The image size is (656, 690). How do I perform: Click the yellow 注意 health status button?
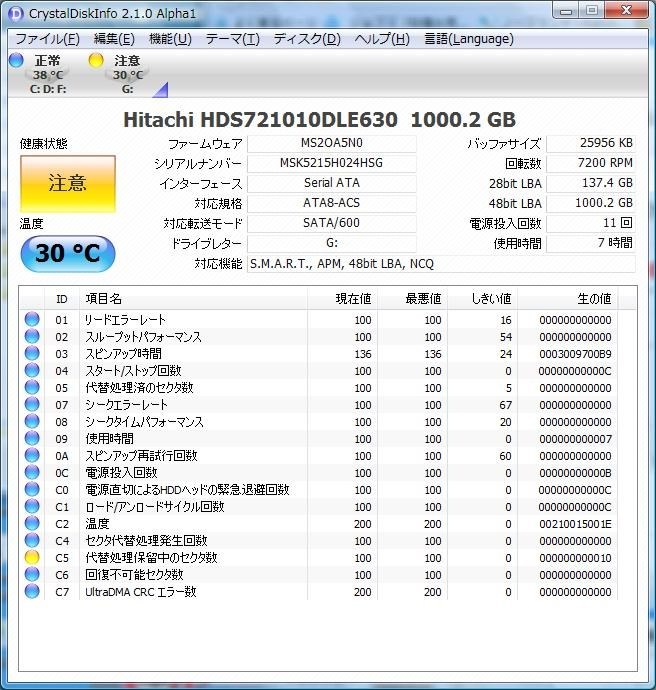point(68,183)
